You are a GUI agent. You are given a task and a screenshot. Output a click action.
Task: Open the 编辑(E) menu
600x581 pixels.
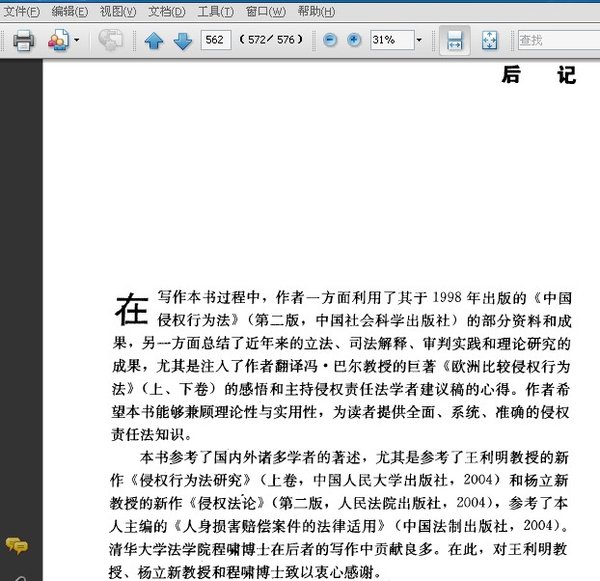70,12
